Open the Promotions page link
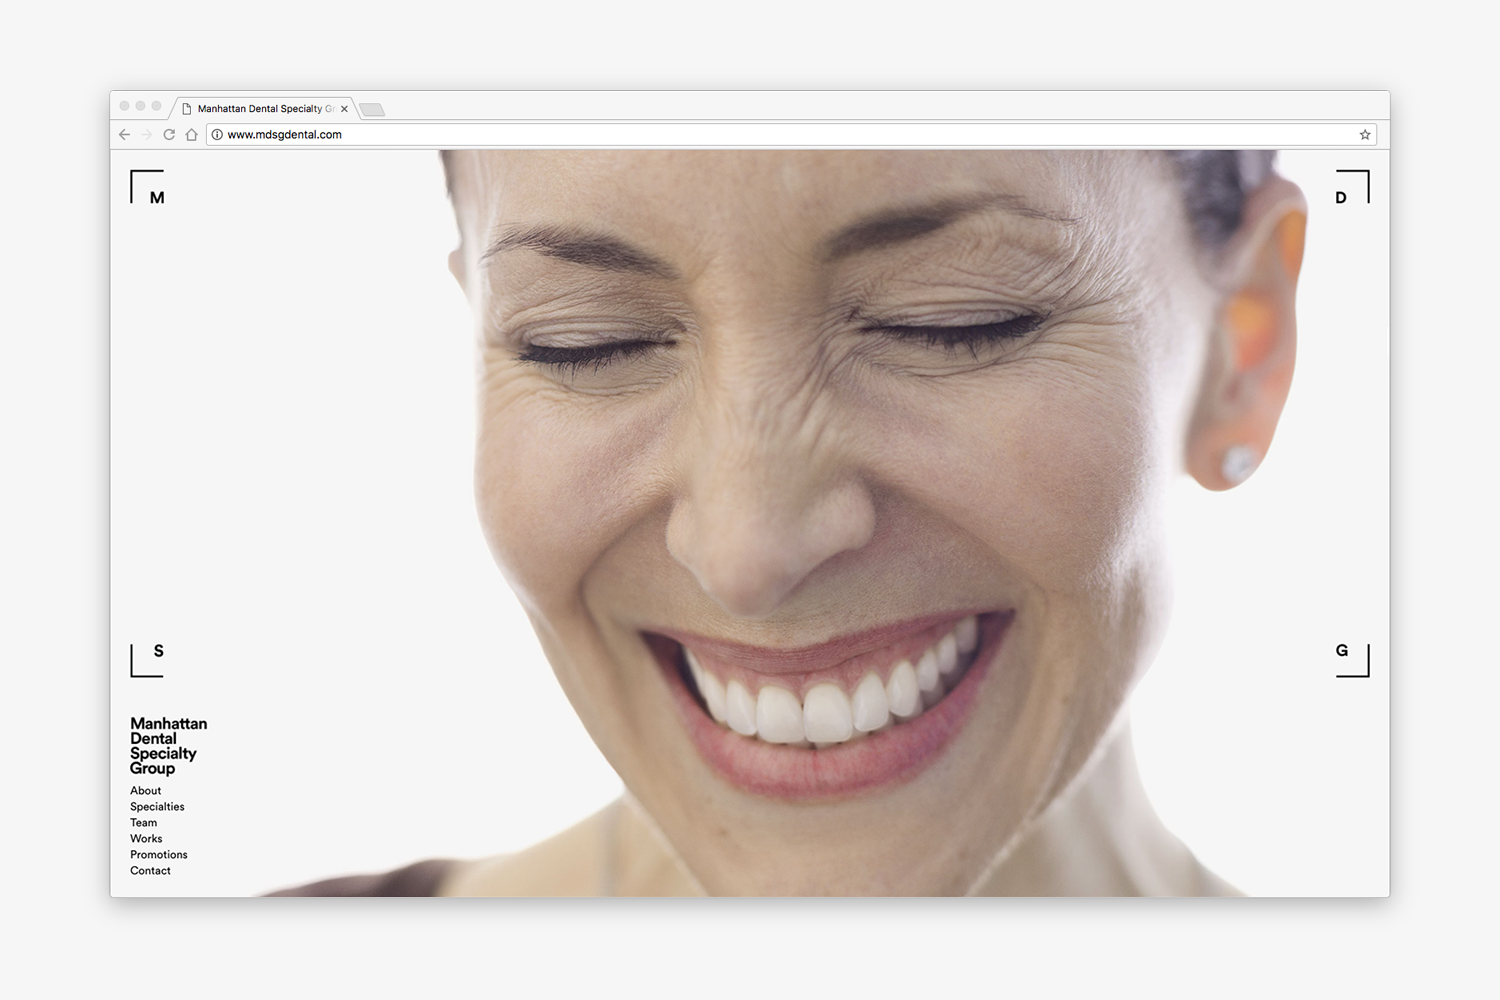 click(x=159, y=855)
